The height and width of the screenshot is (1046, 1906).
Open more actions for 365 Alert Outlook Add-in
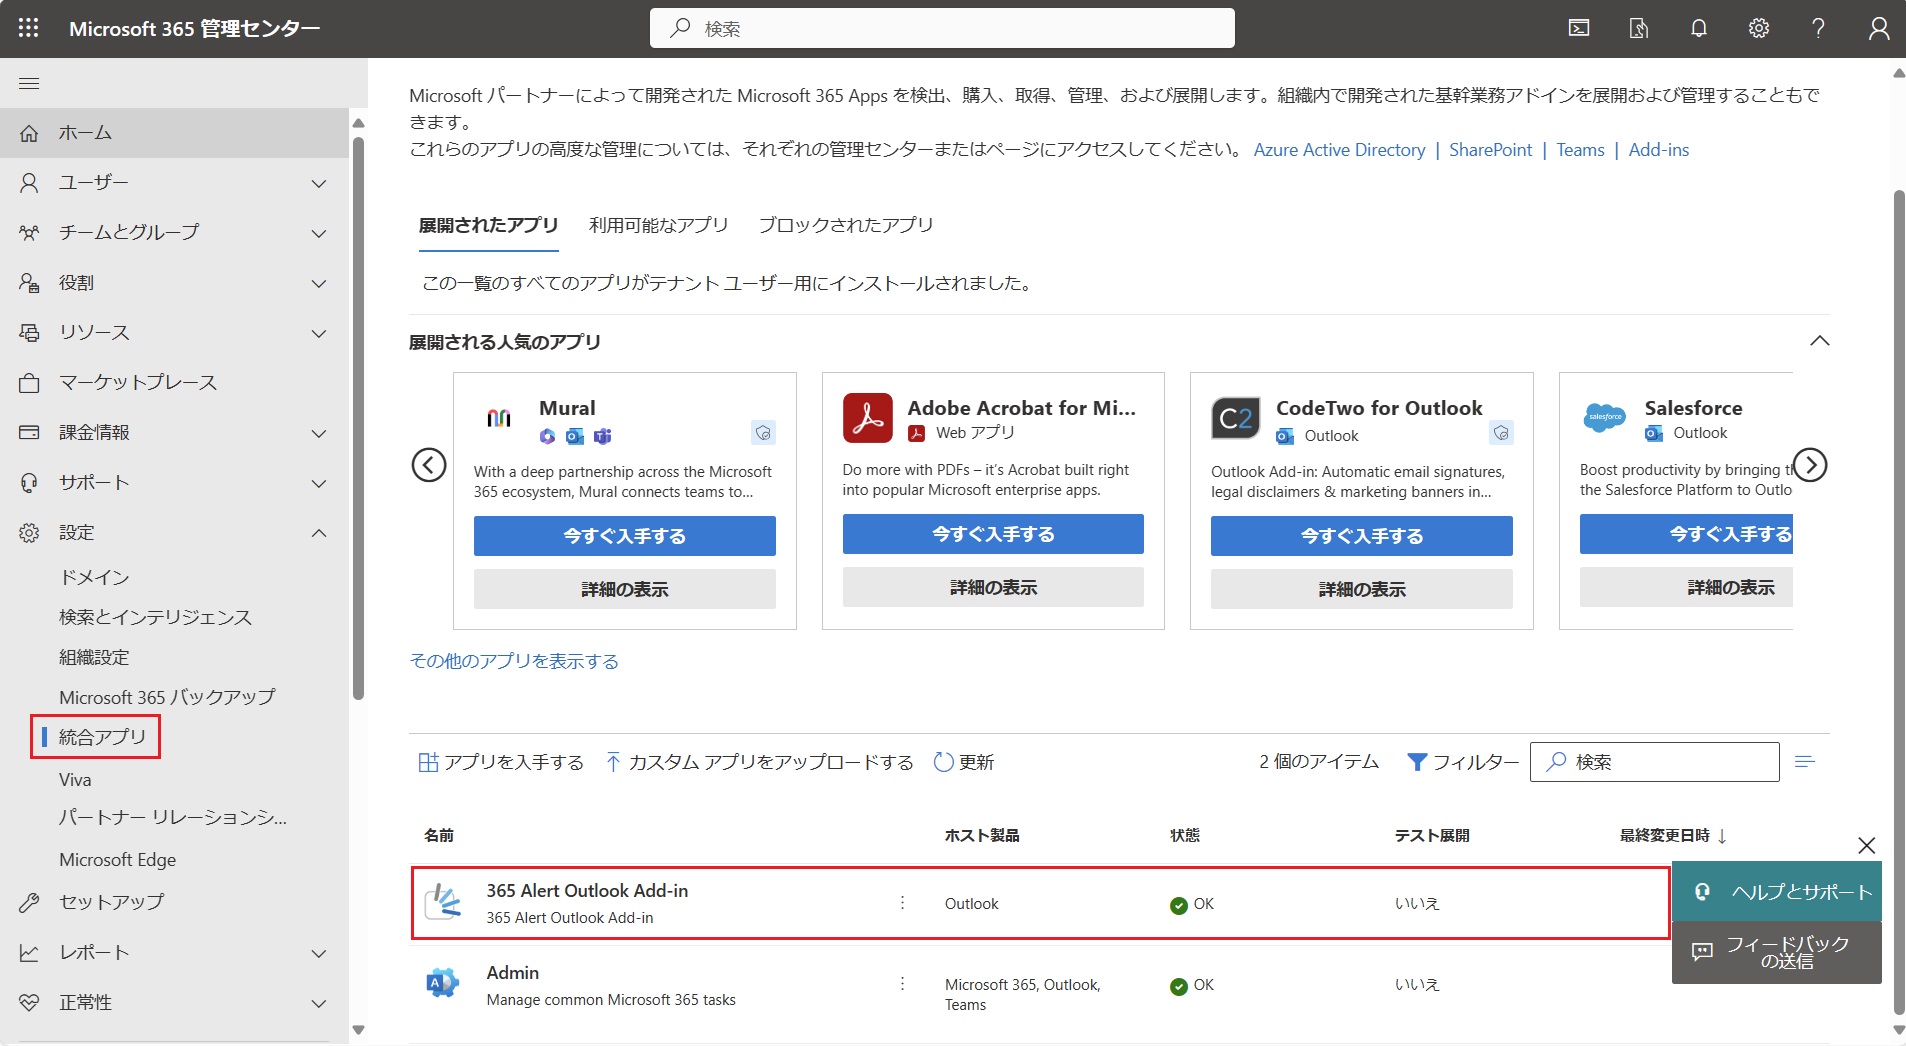[902, 903]
